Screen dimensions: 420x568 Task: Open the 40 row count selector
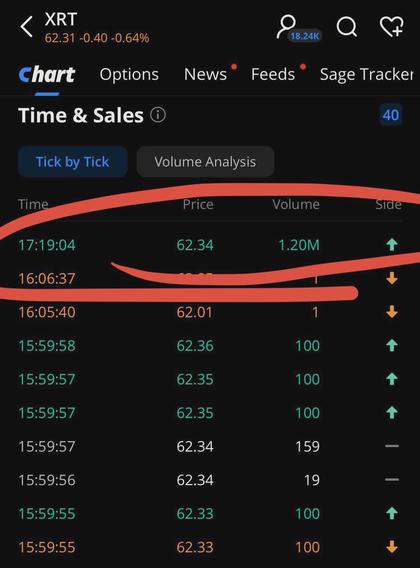391,115
